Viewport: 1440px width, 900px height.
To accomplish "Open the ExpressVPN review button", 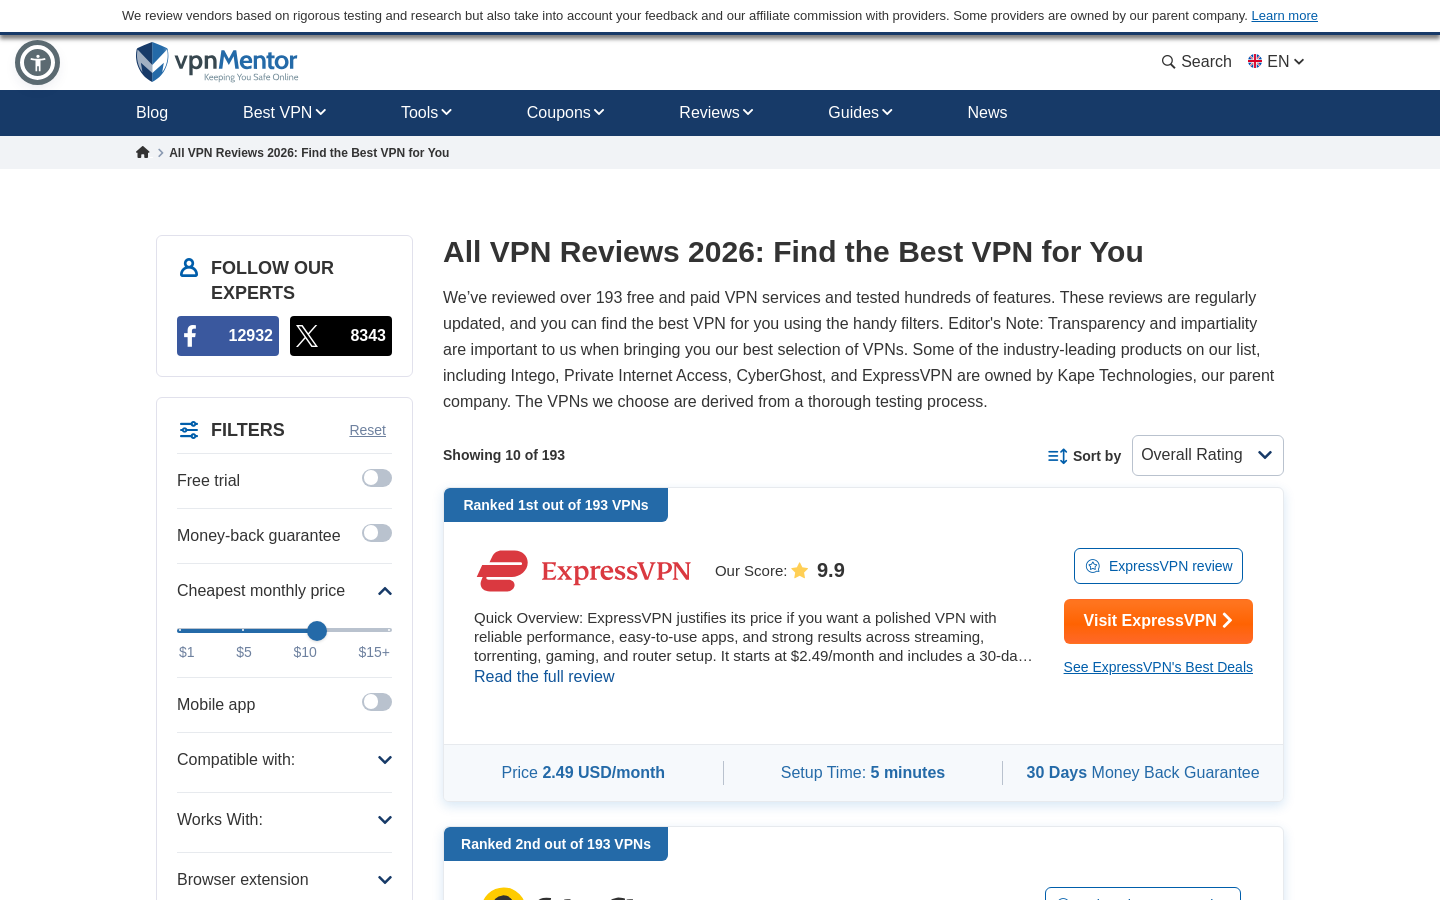I will [x=1158, y=566].
